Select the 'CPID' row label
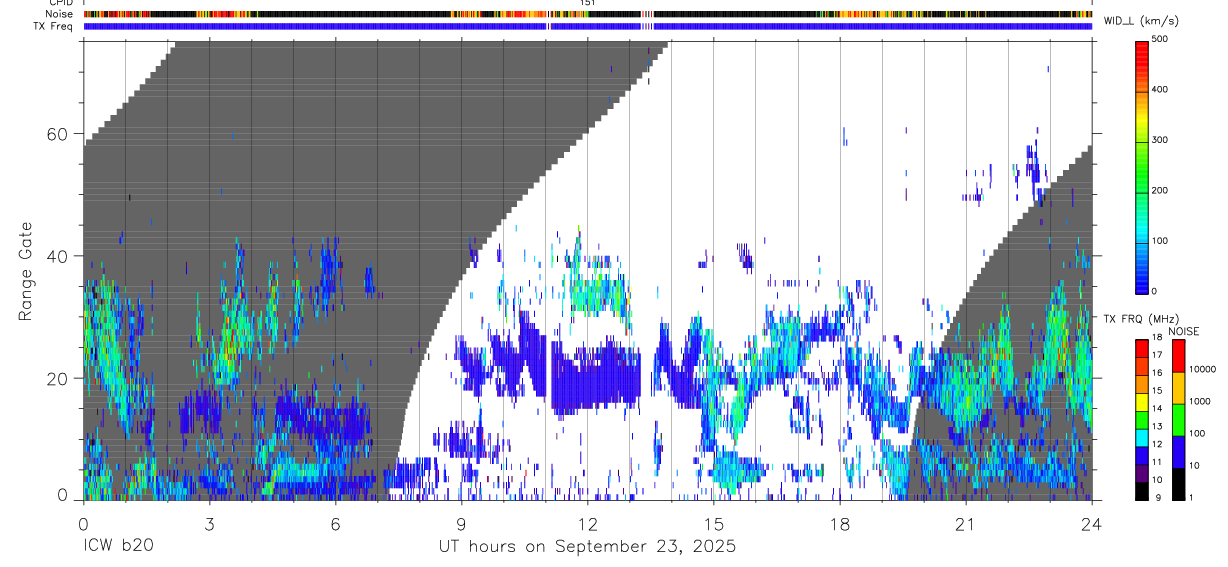The height and width of the screenshot is (567, 1228). pyautogui.click(x=59, y=4)
